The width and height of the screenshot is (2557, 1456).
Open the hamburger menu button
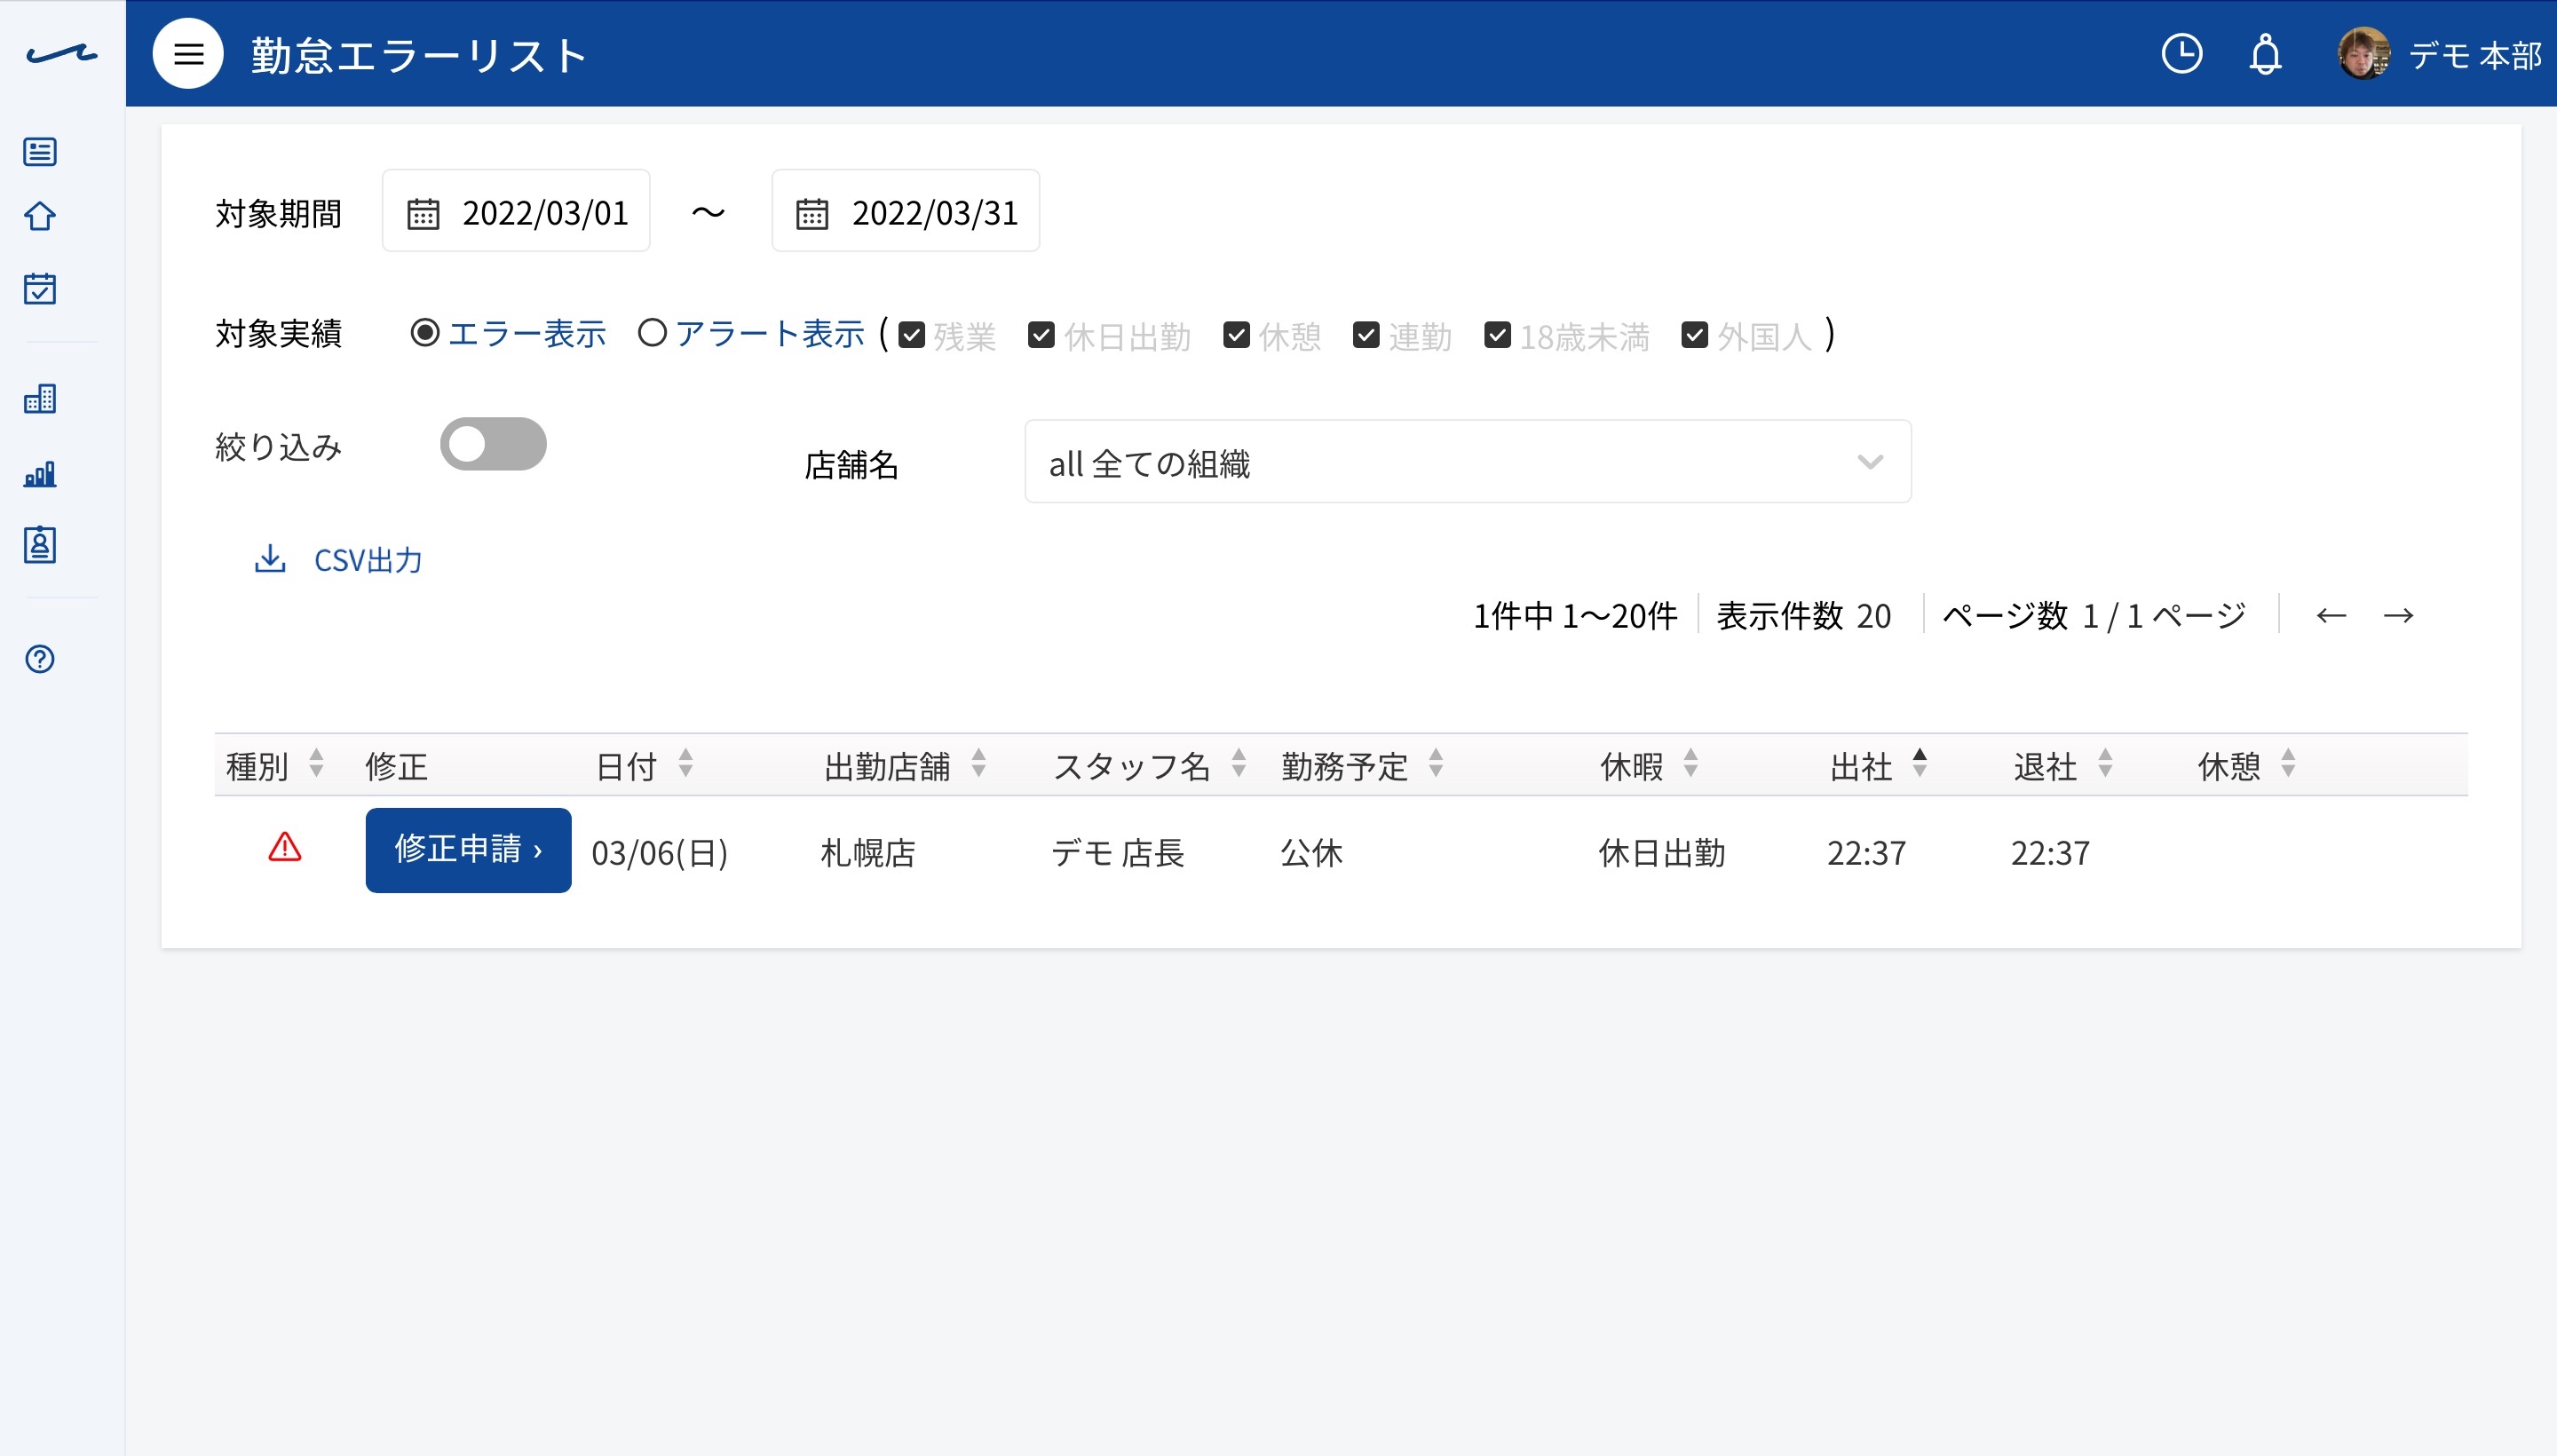[188, 54]
